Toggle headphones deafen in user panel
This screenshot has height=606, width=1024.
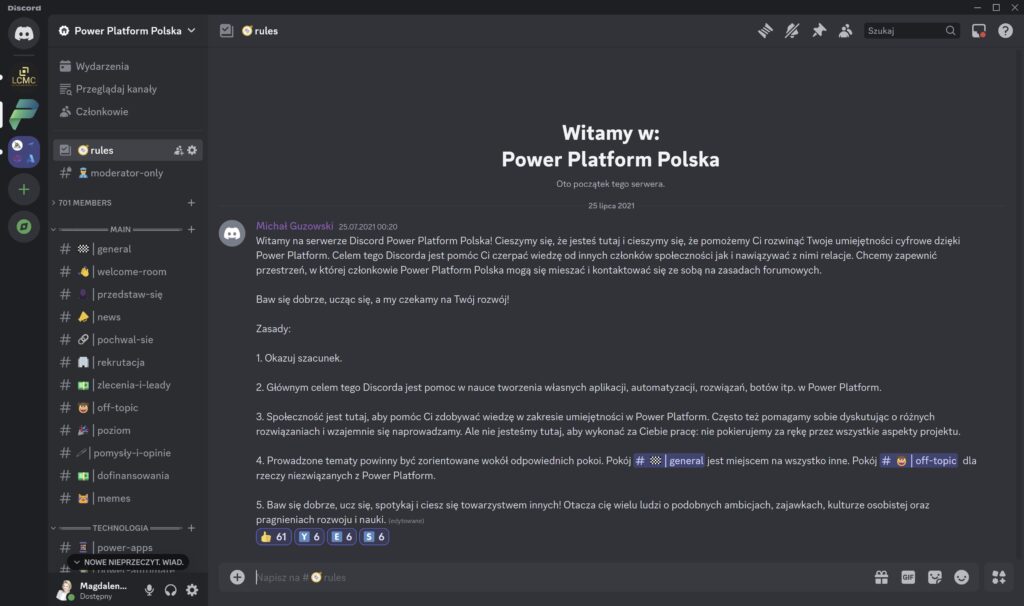tap(170, 590)
